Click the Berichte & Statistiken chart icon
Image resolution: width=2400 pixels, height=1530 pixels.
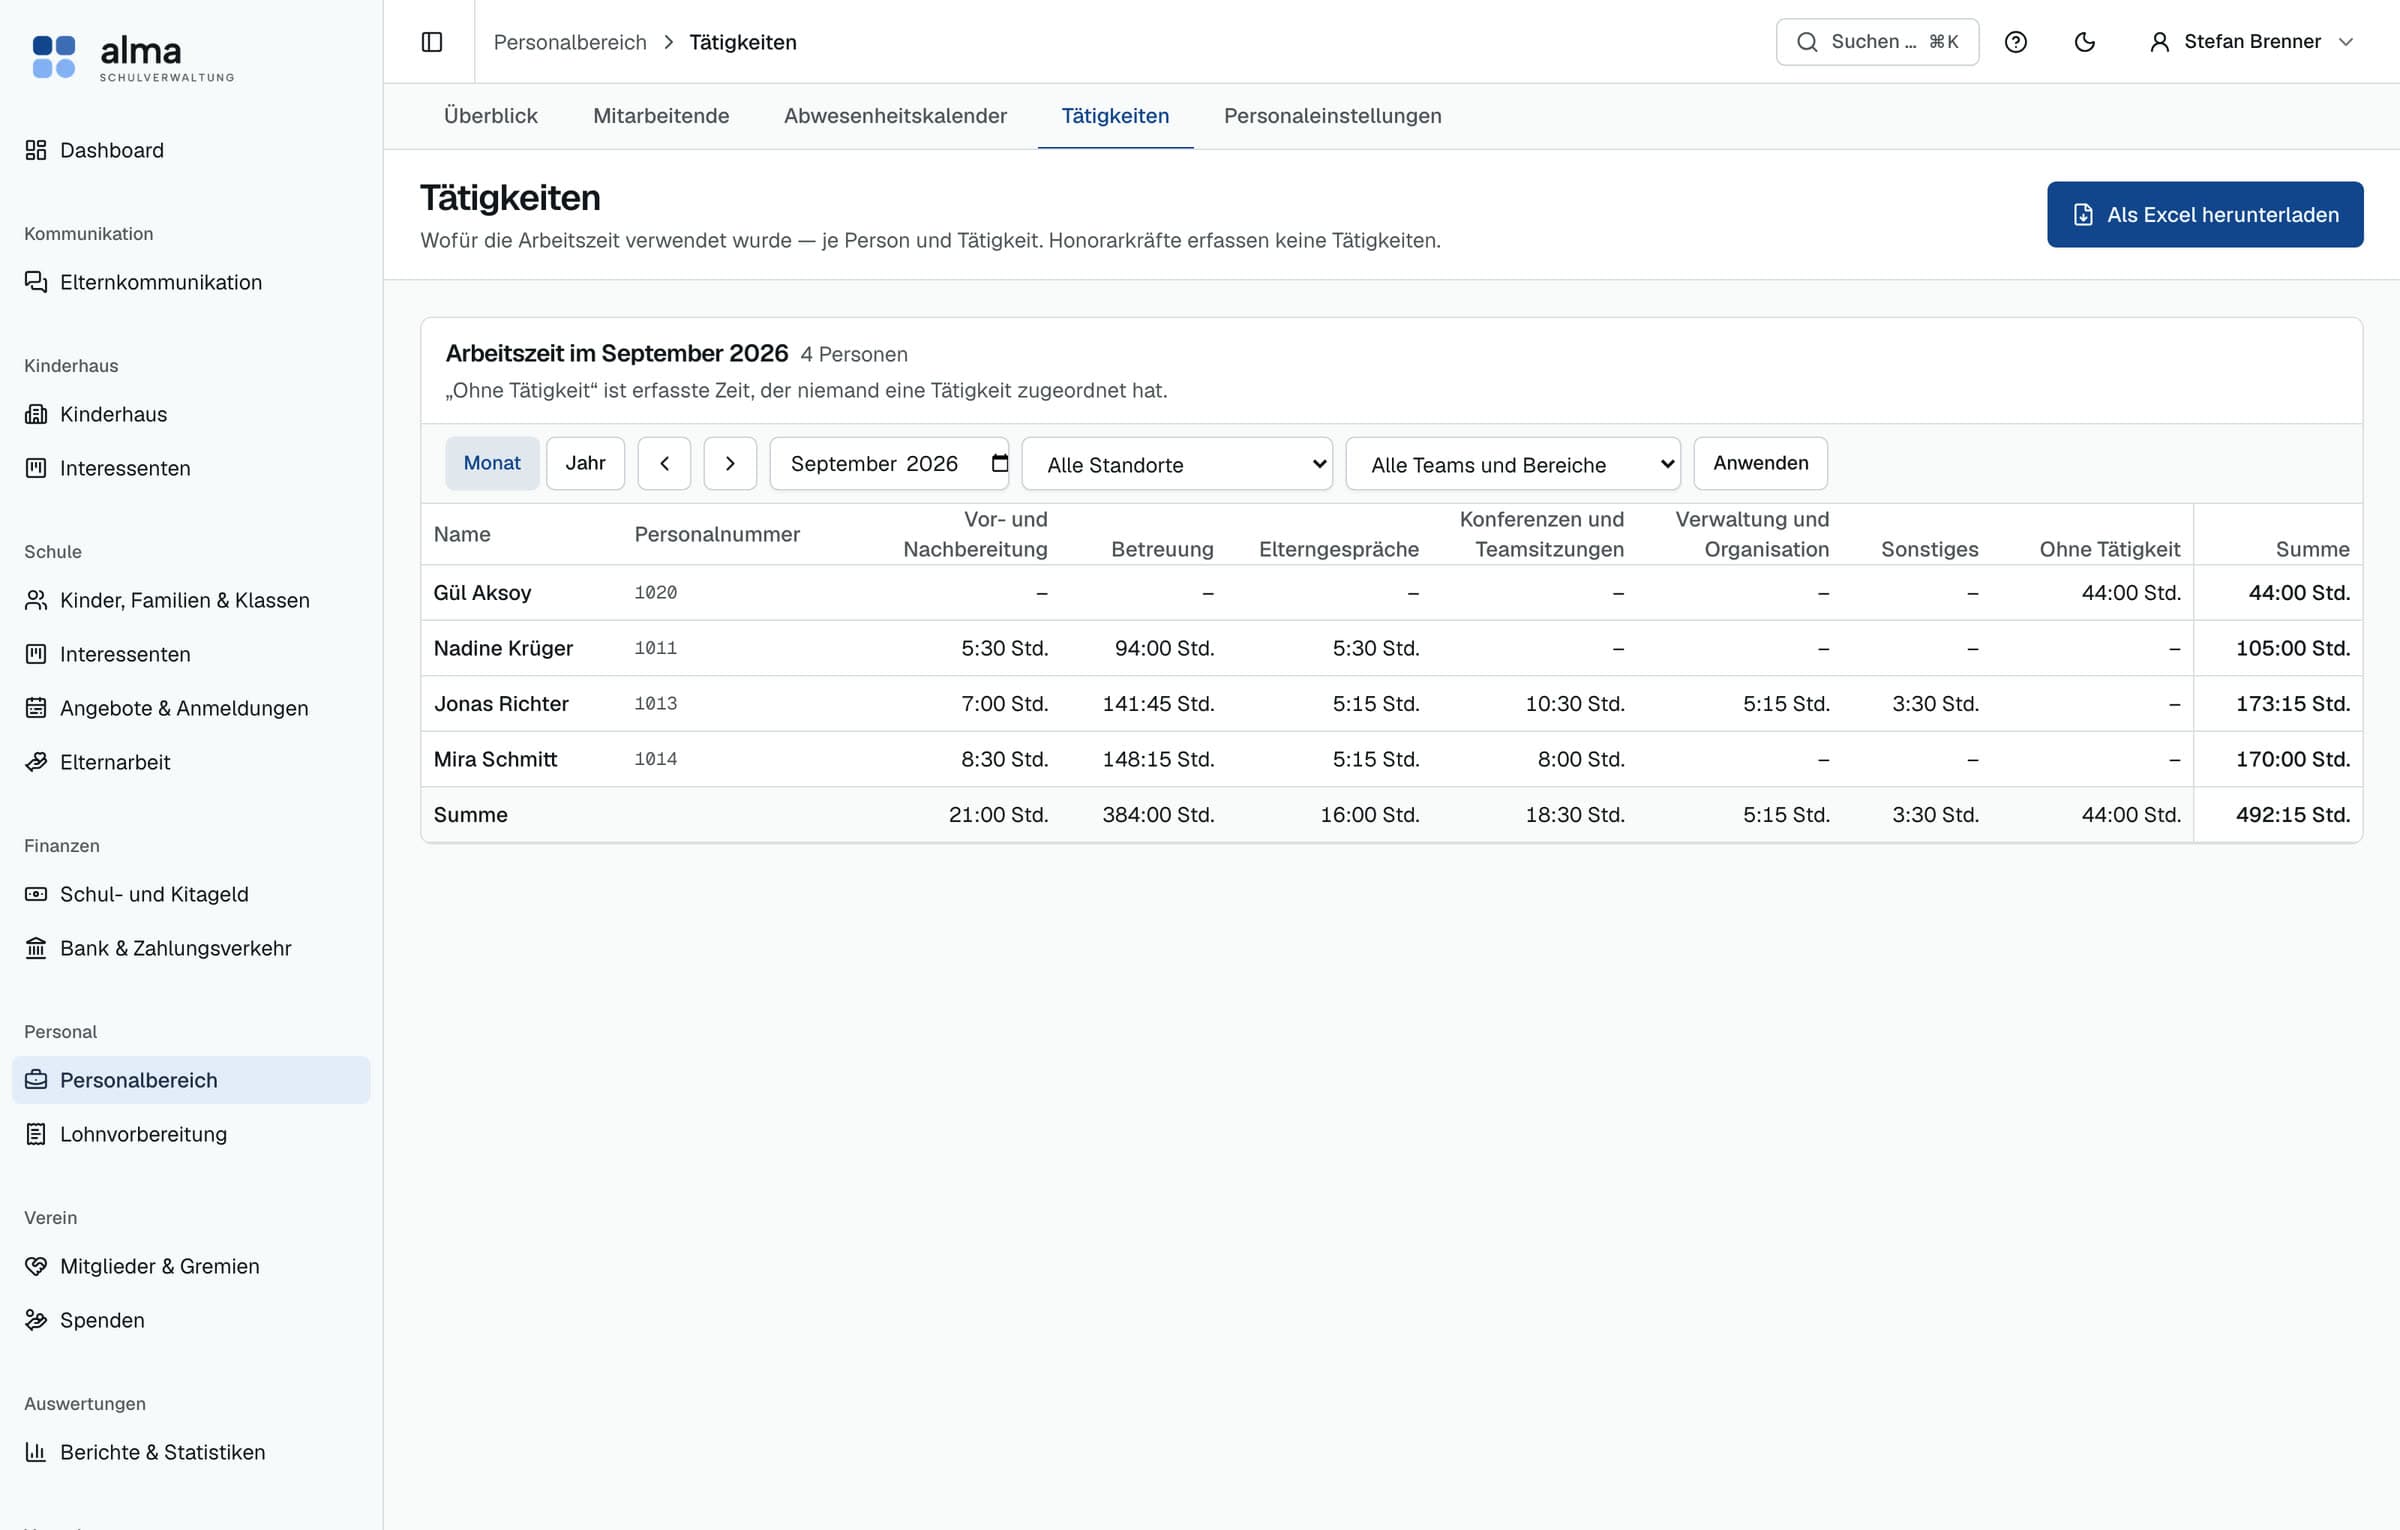36,1452
